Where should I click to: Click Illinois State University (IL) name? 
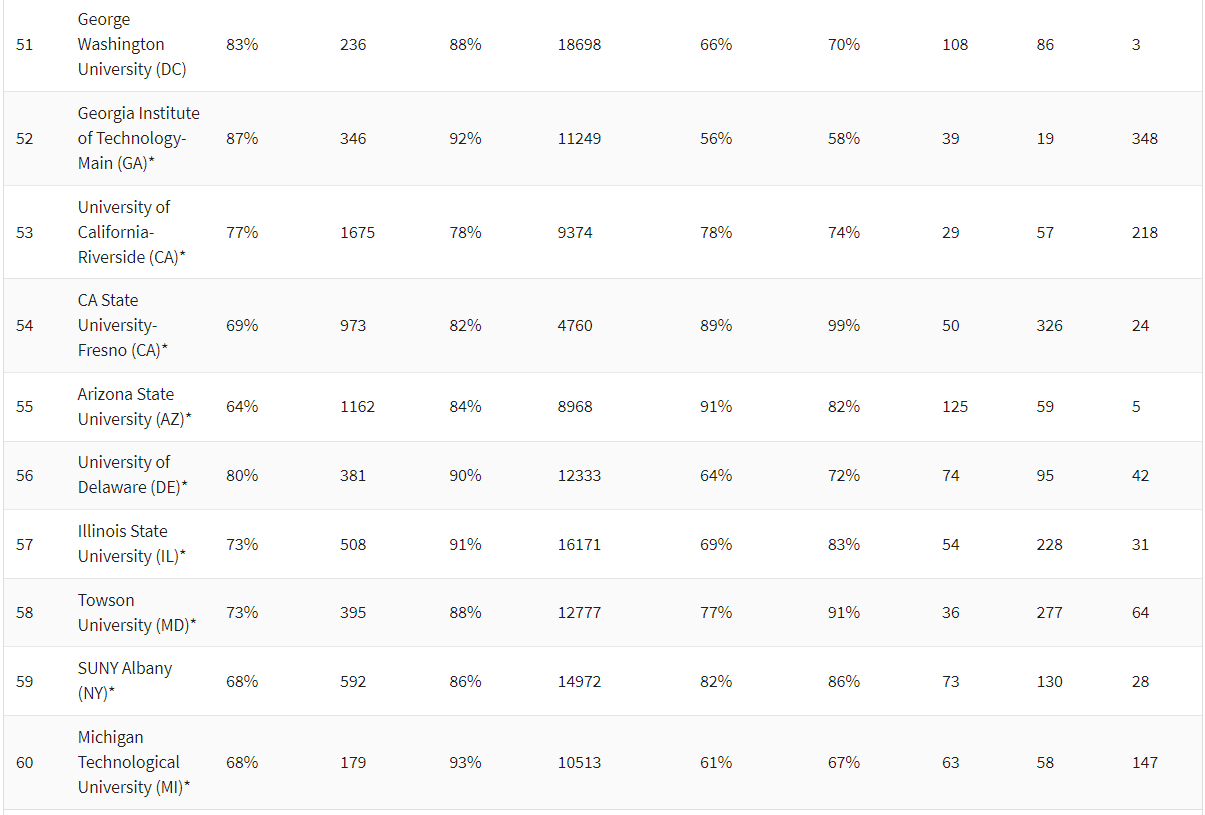tap(132, 544)
